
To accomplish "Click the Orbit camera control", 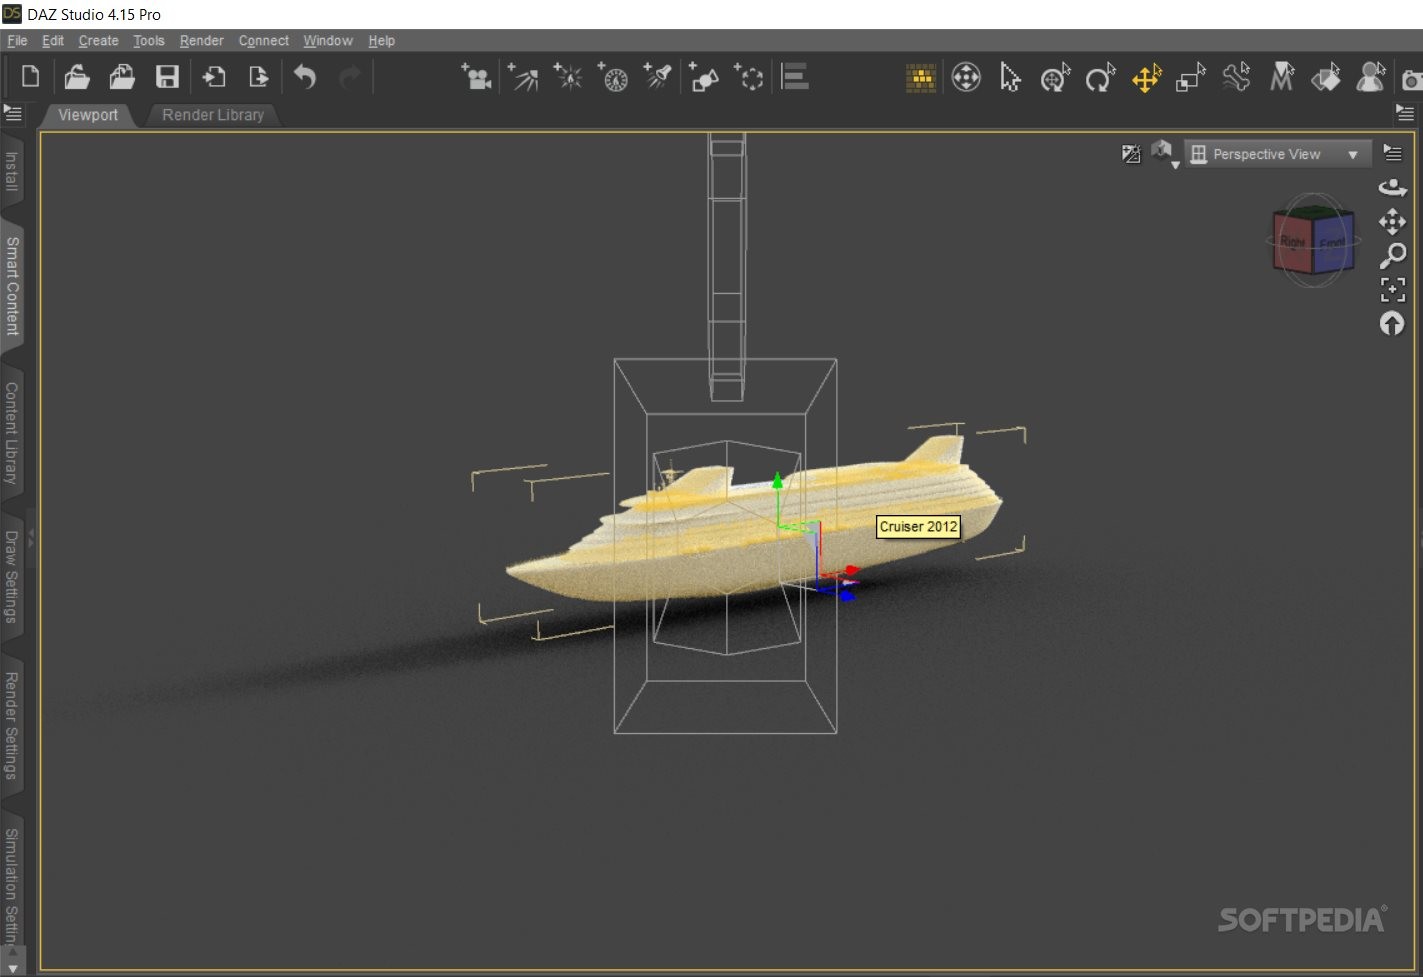I will [x=1392, y=187].
